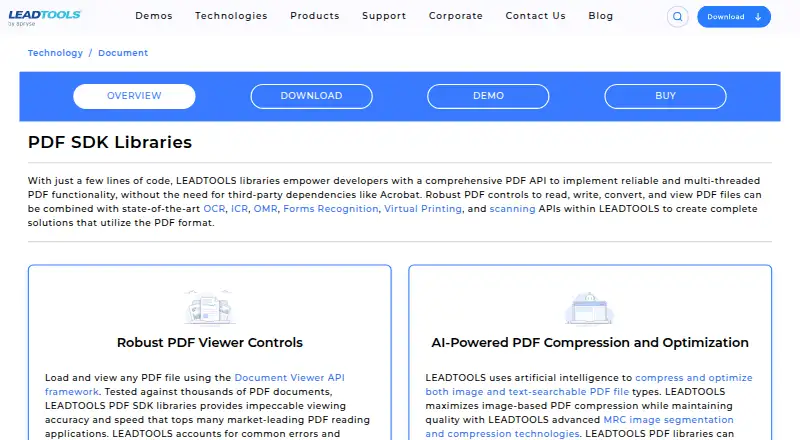Follow the Technology breadcrumb link
This screenshot has width=800, height=440.
pyautogui.click(x=55, y=53)
